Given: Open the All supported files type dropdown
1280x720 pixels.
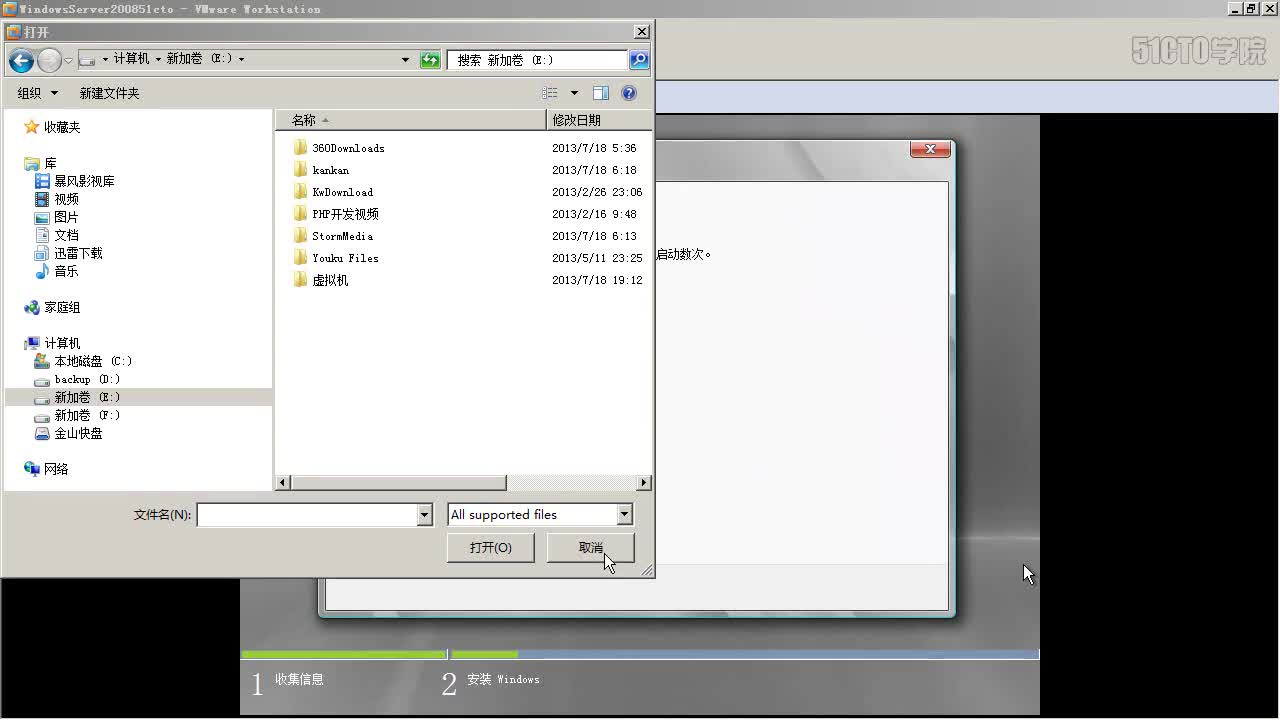Looking at the screenshot, I should click(x=540, y=515).
